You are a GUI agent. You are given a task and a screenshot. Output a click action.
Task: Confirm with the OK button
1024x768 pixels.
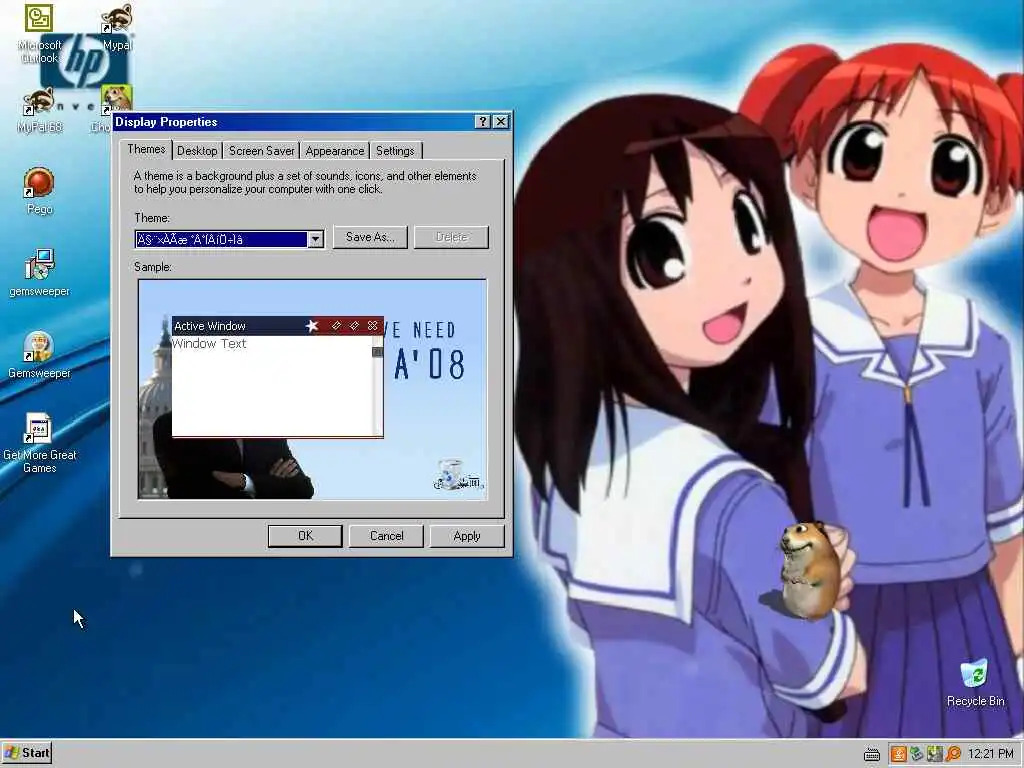coord(305,536)
